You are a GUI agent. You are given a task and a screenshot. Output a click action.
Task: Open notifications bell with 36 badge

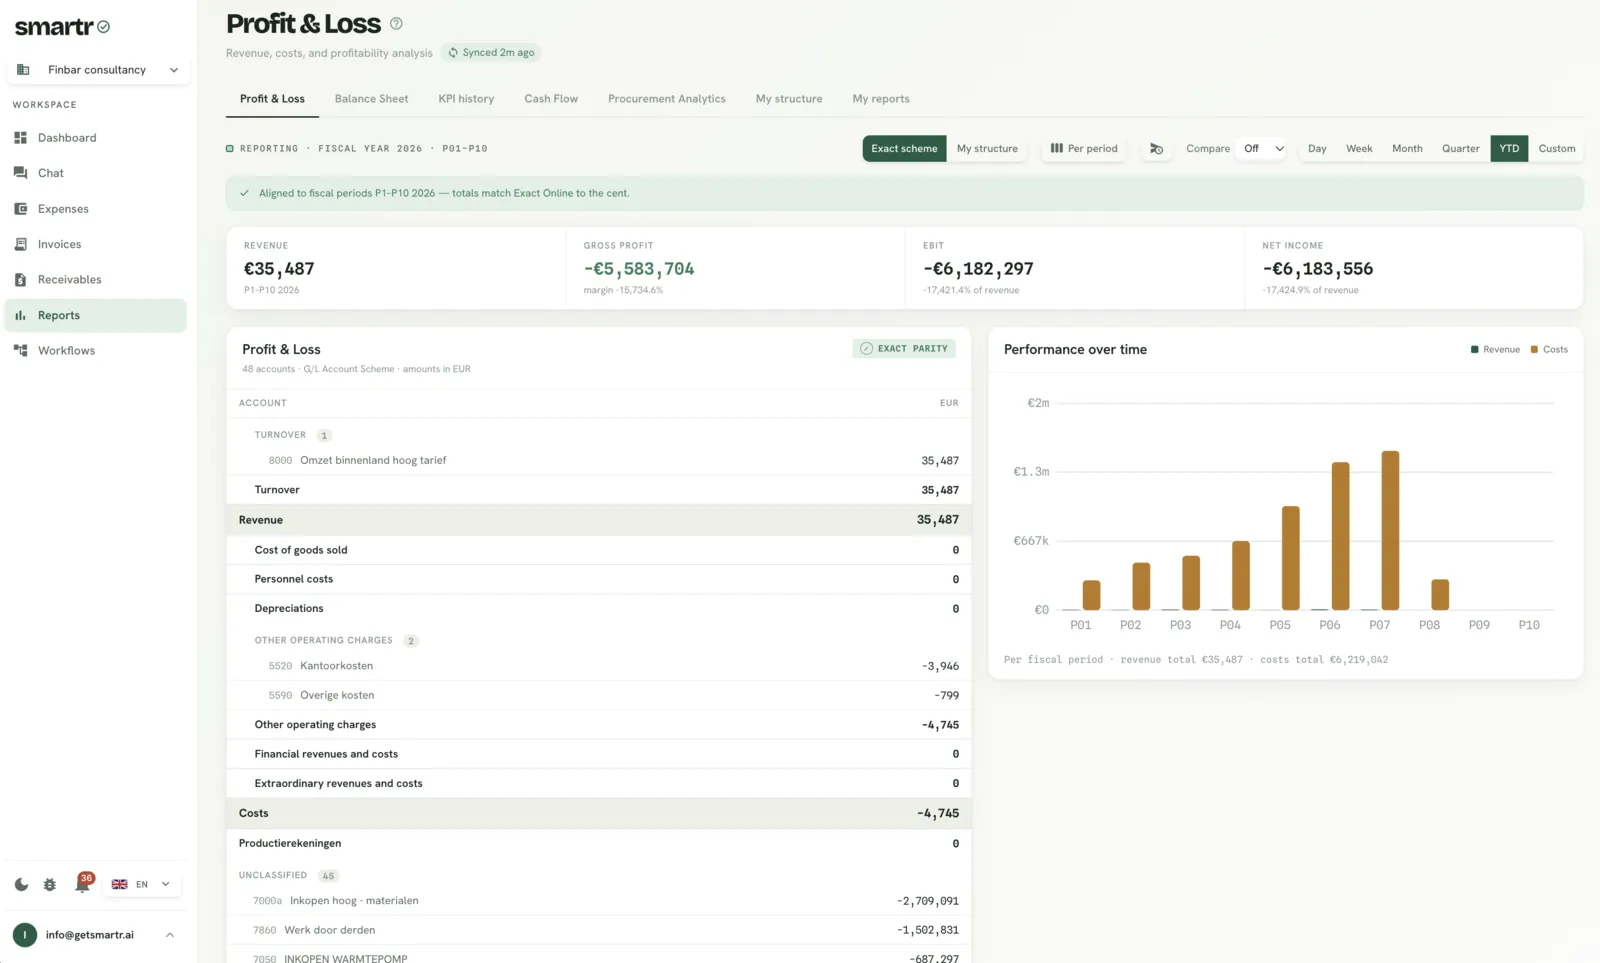[x=83, y=883]
